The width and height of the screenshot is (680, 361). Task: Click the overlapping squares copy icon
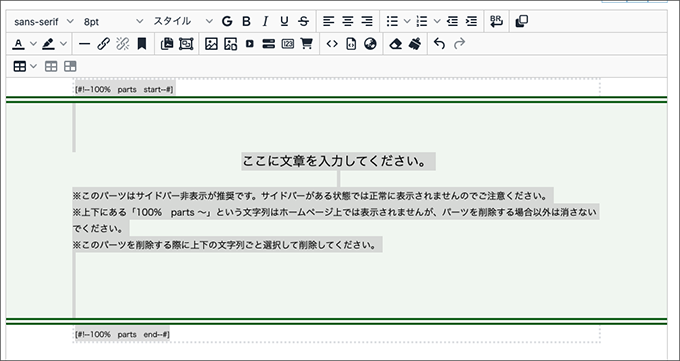point(522,21)
